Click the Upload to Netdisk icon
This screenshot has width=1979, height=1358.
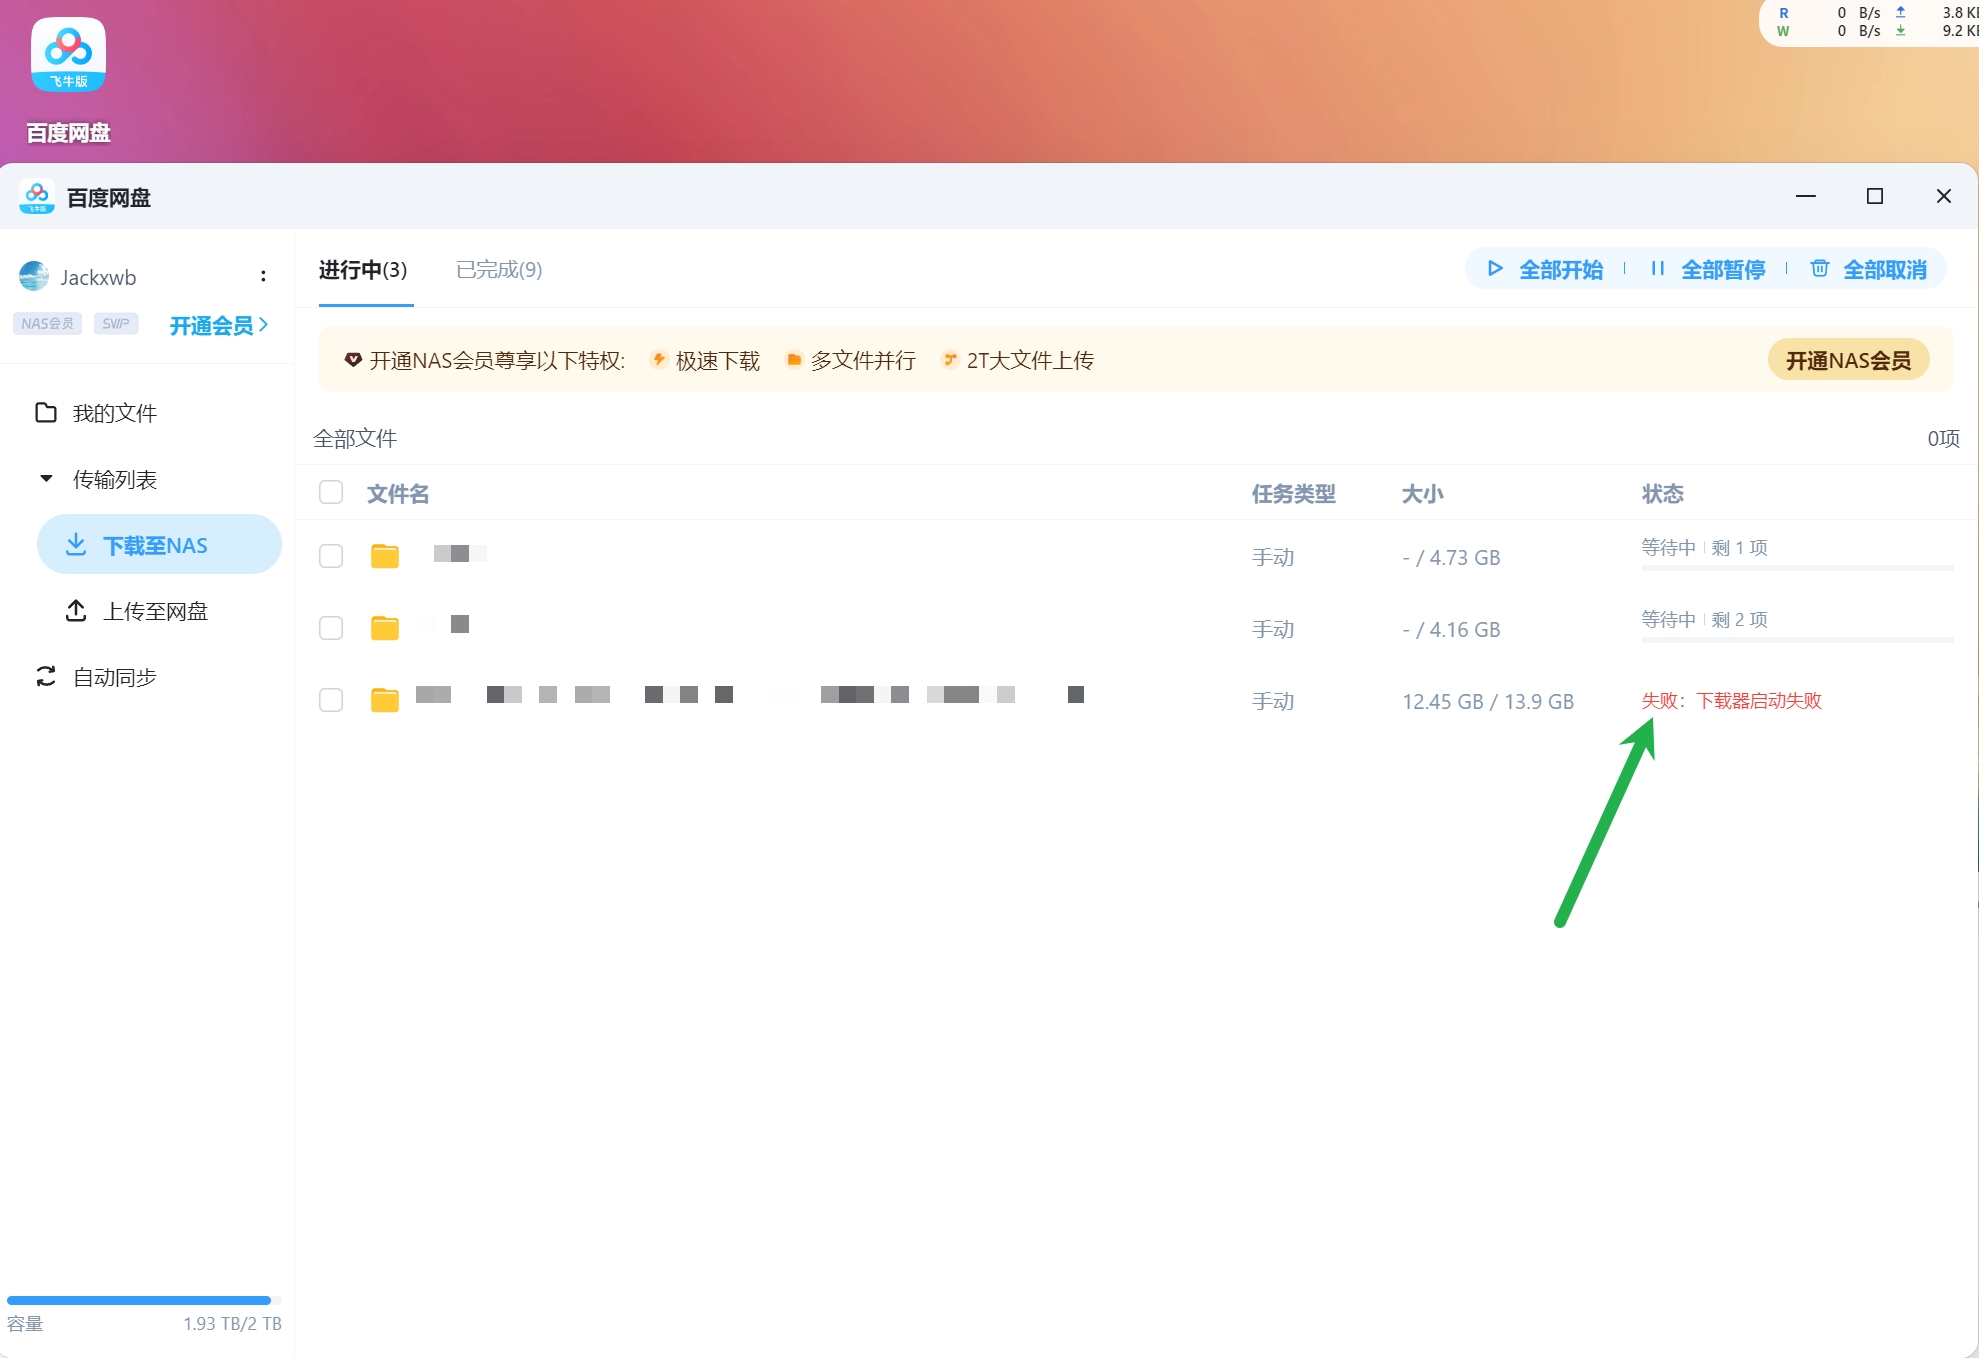pos(76,611)
